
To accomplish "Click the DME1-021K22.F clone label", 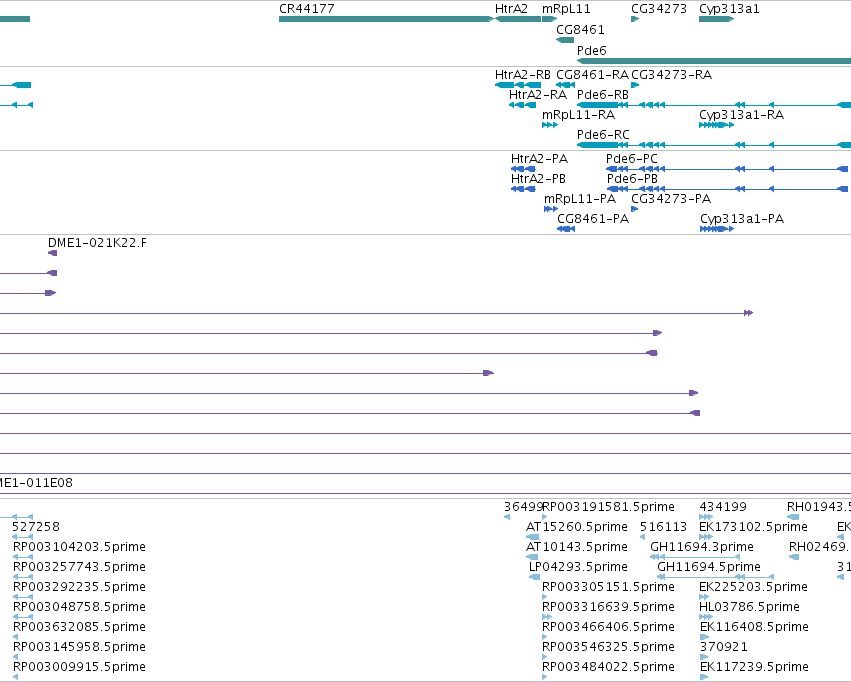I will pyautogui.click(x=97, y=243).
